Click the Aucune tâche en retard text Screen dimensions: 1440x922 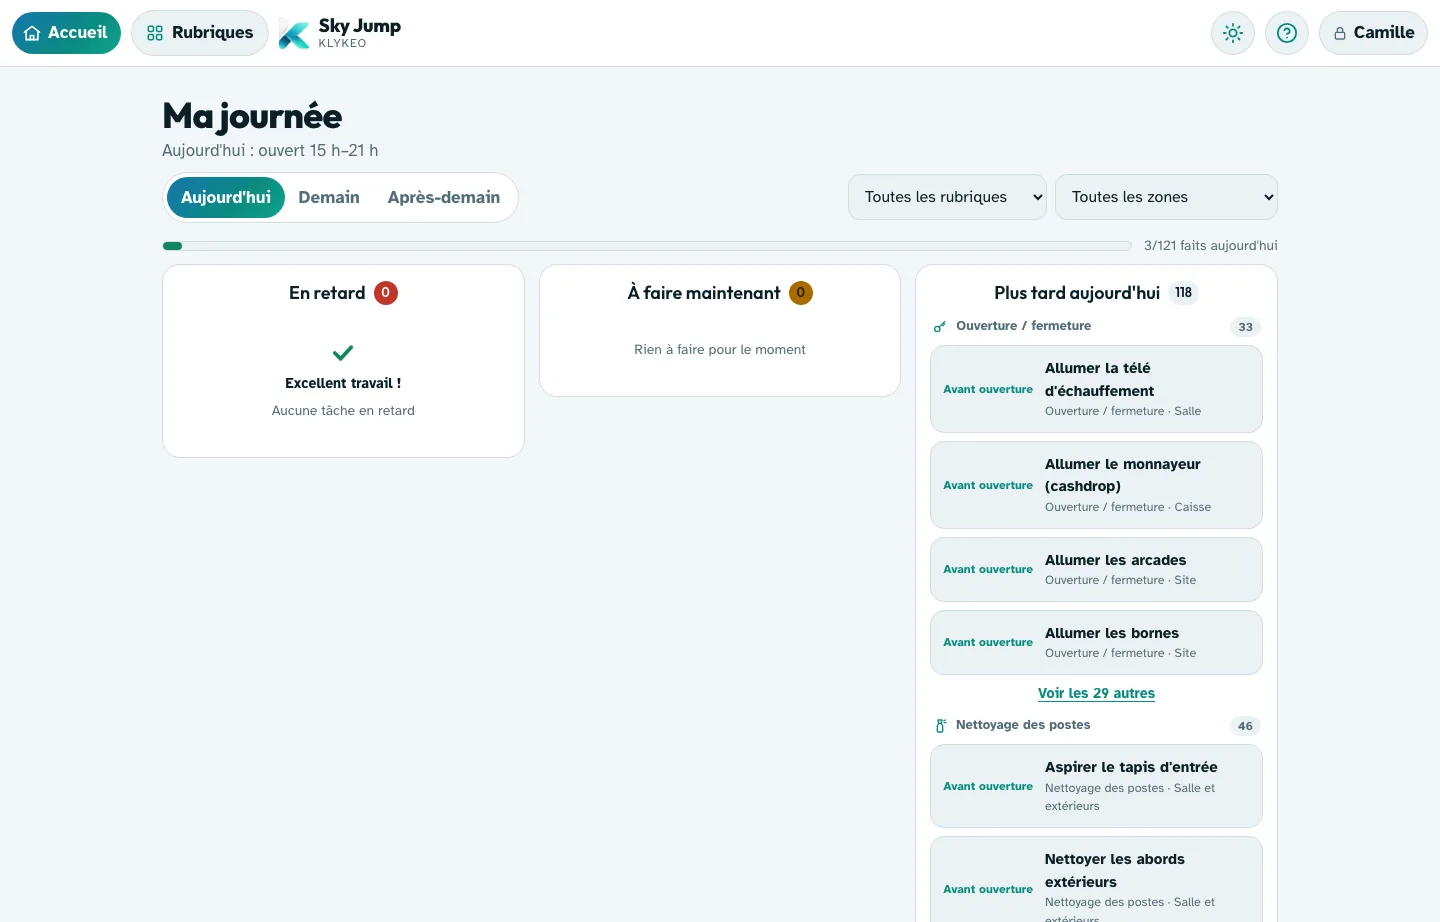(x=343, y=410)
